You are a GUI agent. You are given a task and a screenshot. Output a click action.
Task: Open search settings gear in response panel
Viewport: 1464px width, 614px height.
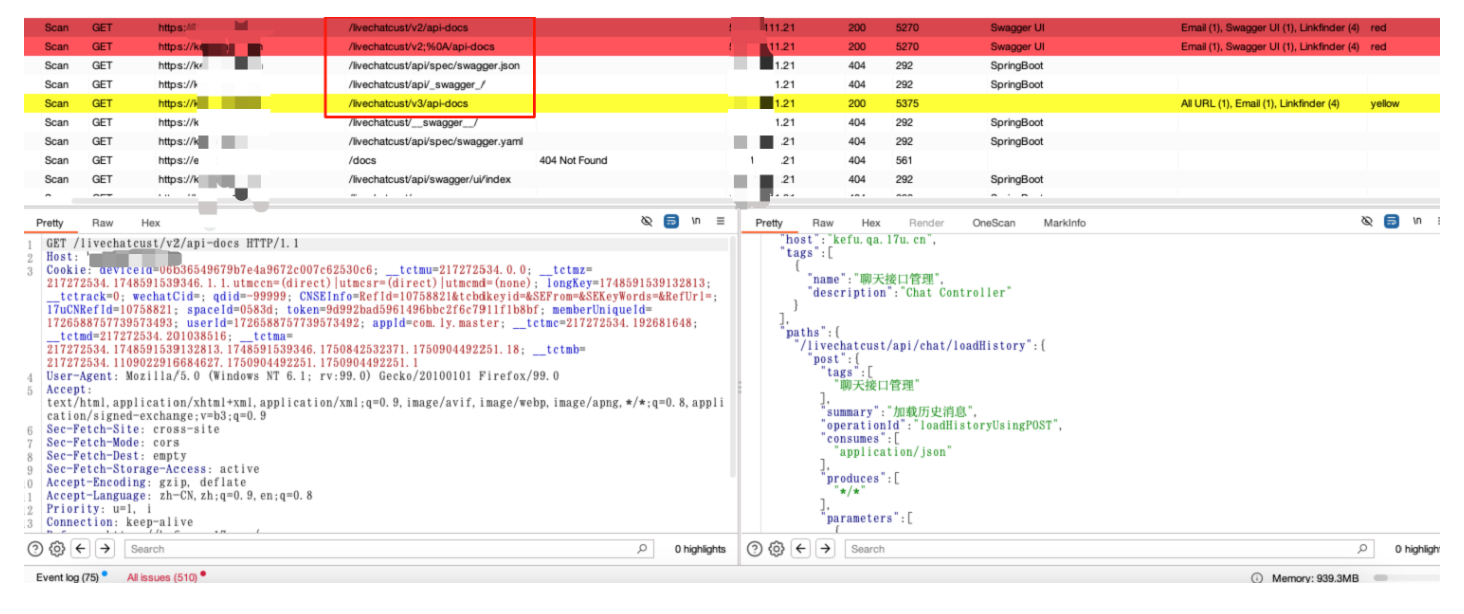click(x=777, y=549)
